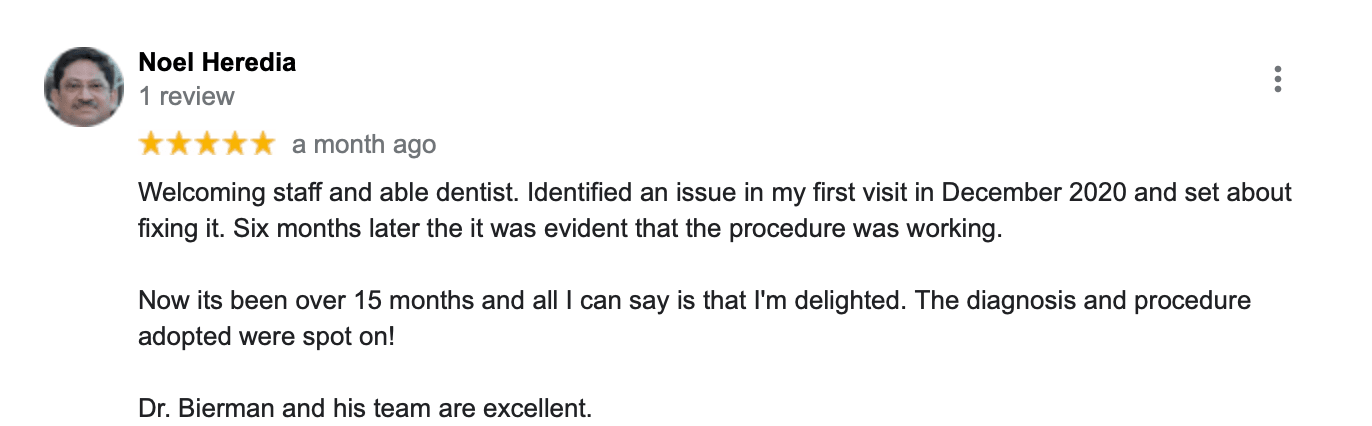
Task: Open the three-dot review options menu
Action: point(1277,80)
